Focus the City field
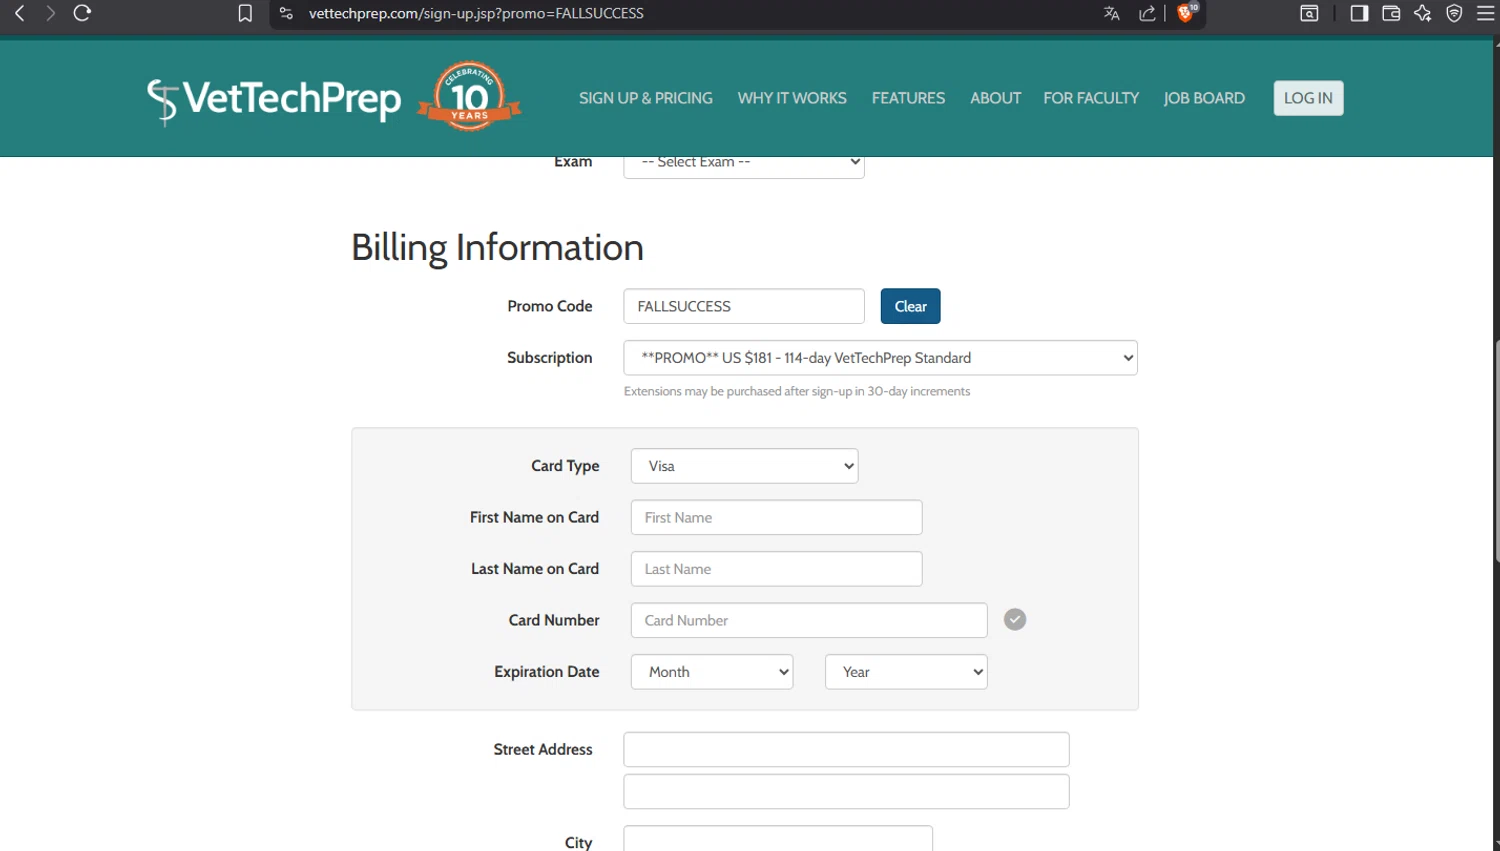This screenshot has width=1500, height=851. click(x=778, y=839)
